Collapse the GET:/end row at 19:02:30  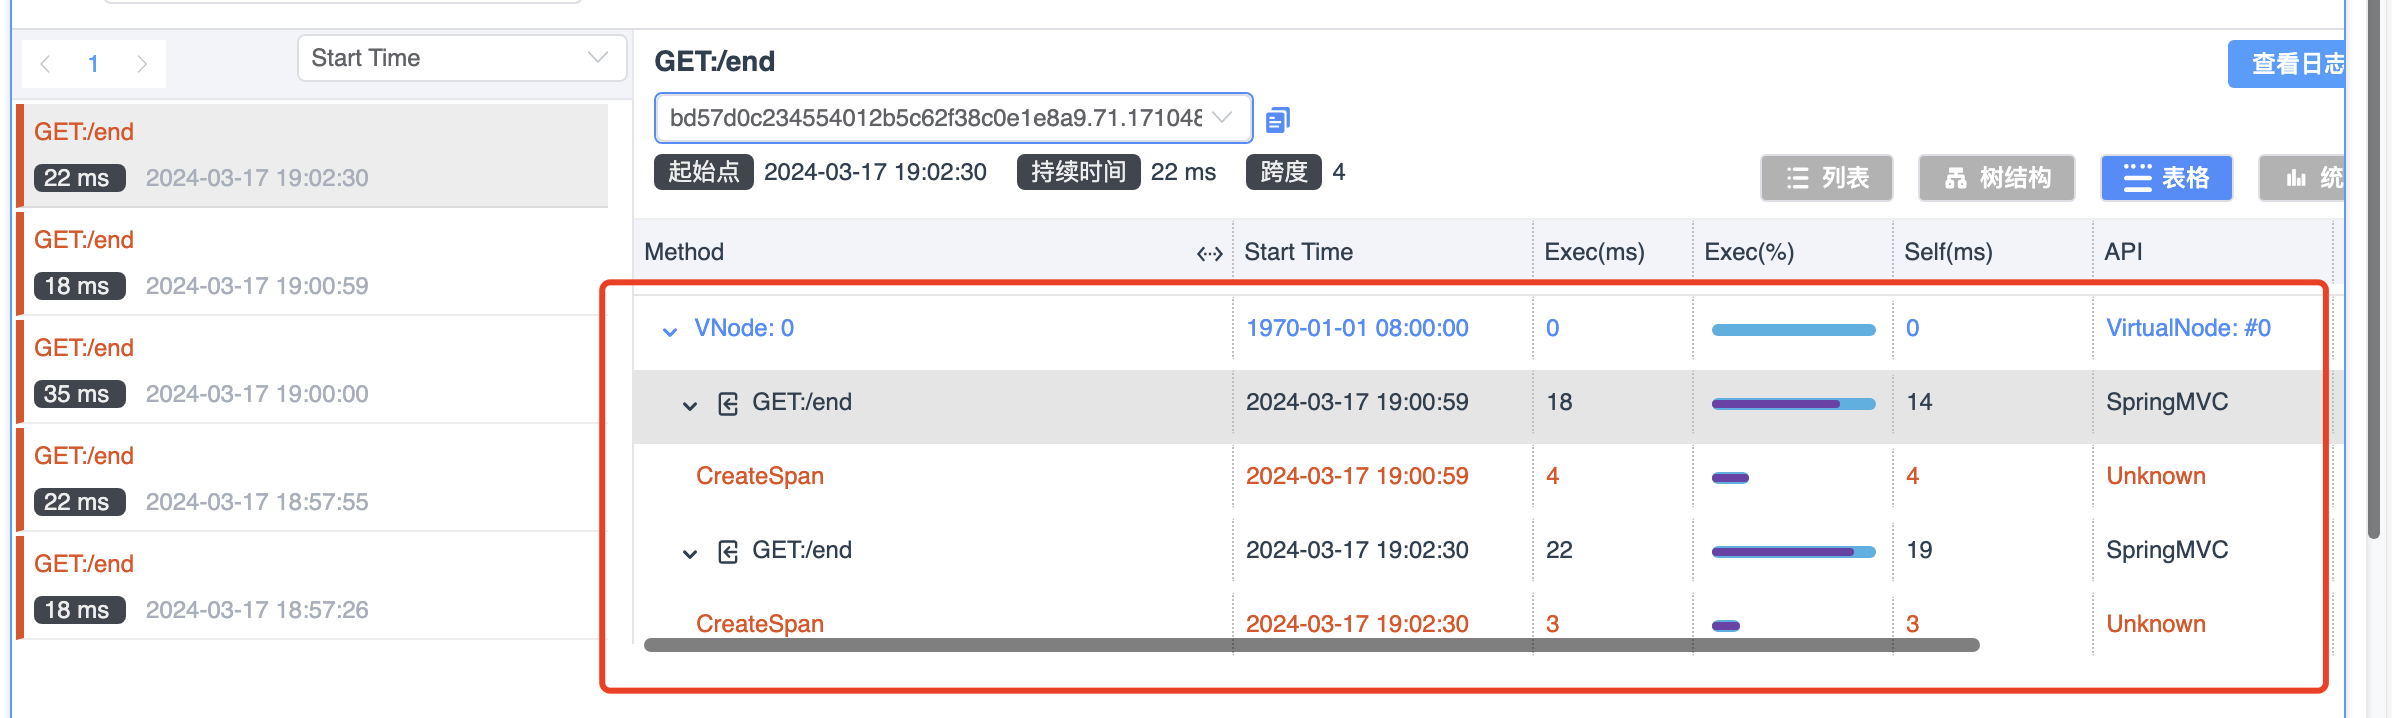pyautogui.click(x=690, y=552)
